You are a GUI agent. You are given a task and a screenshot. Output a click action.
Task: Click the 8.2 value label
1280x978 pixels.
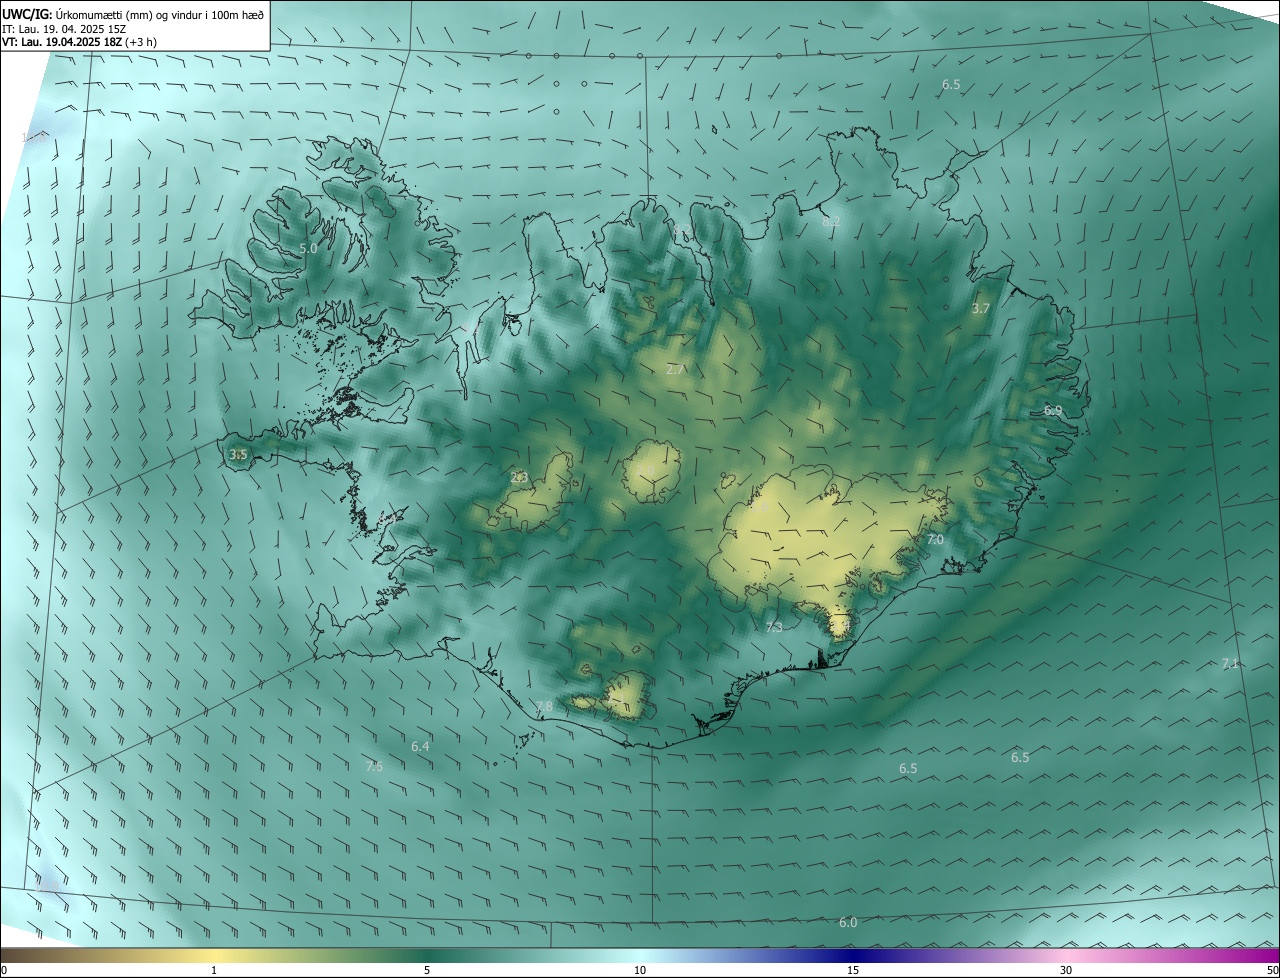click(831, 221)
